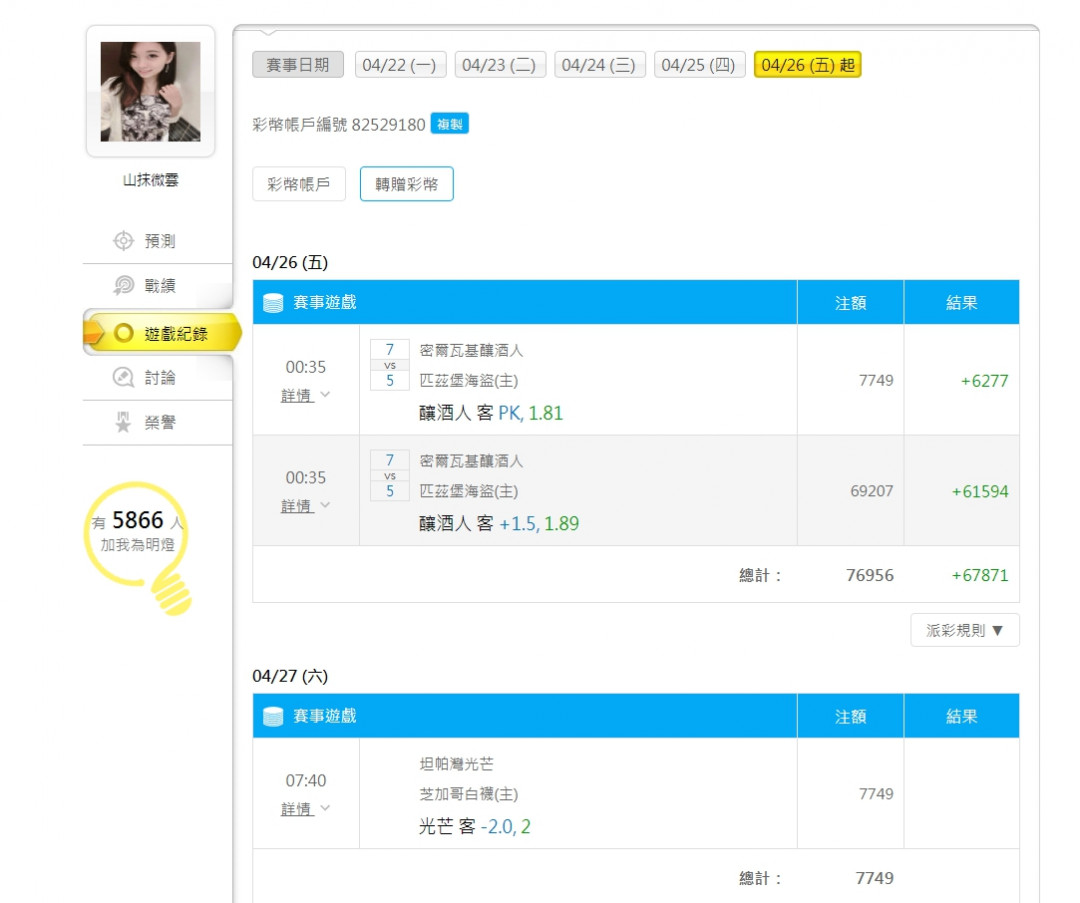1080x903 pixels.
Task: Copy account number with 複製 button
Action: pyautogui.click(x=449, y=124)
